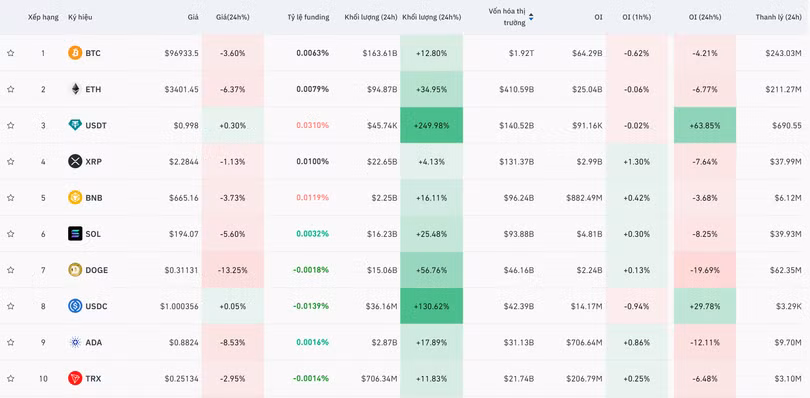Click the ADA OI 24h change -12.11%

pyautogui.click(x=705, y=342)
